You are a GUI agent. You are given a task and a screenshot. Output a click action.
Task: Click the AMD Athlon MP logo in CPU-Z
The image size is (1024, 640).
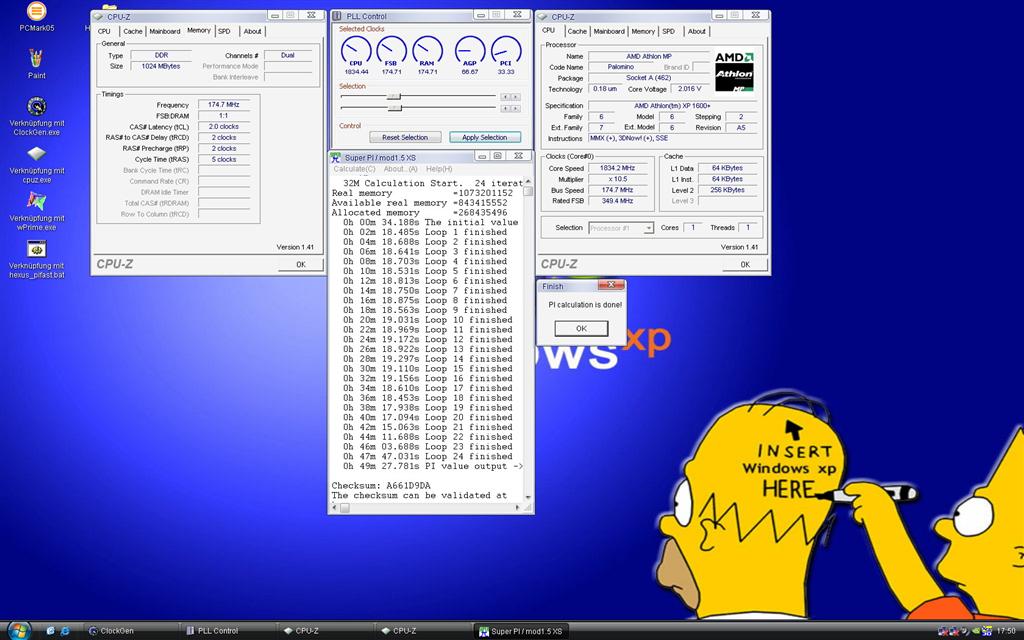pos(734,72)
